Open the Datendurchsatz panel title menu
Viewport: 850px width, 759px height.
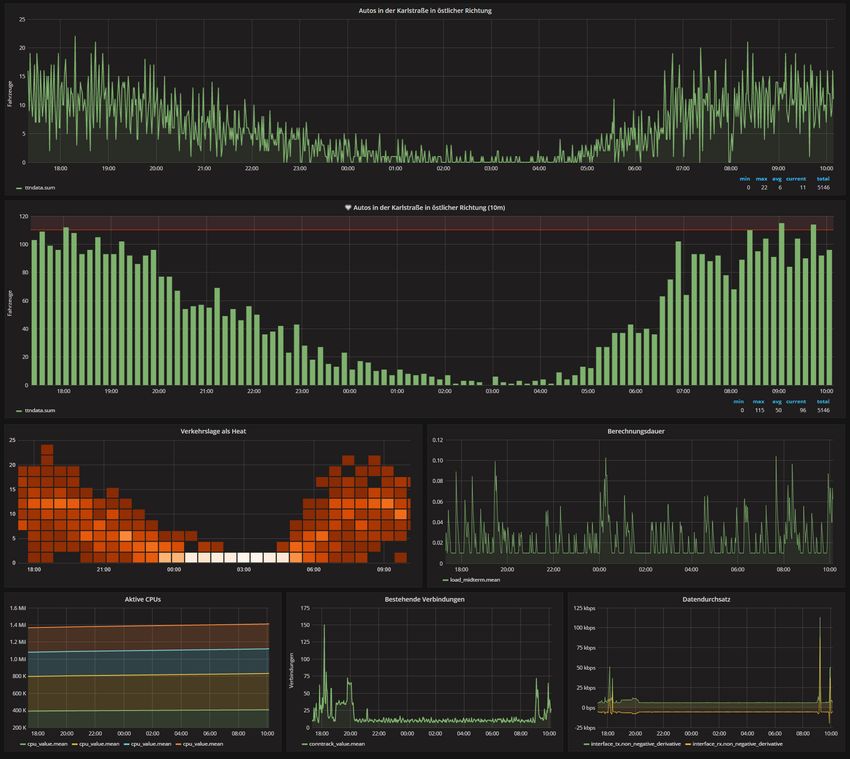click(705, 598)
